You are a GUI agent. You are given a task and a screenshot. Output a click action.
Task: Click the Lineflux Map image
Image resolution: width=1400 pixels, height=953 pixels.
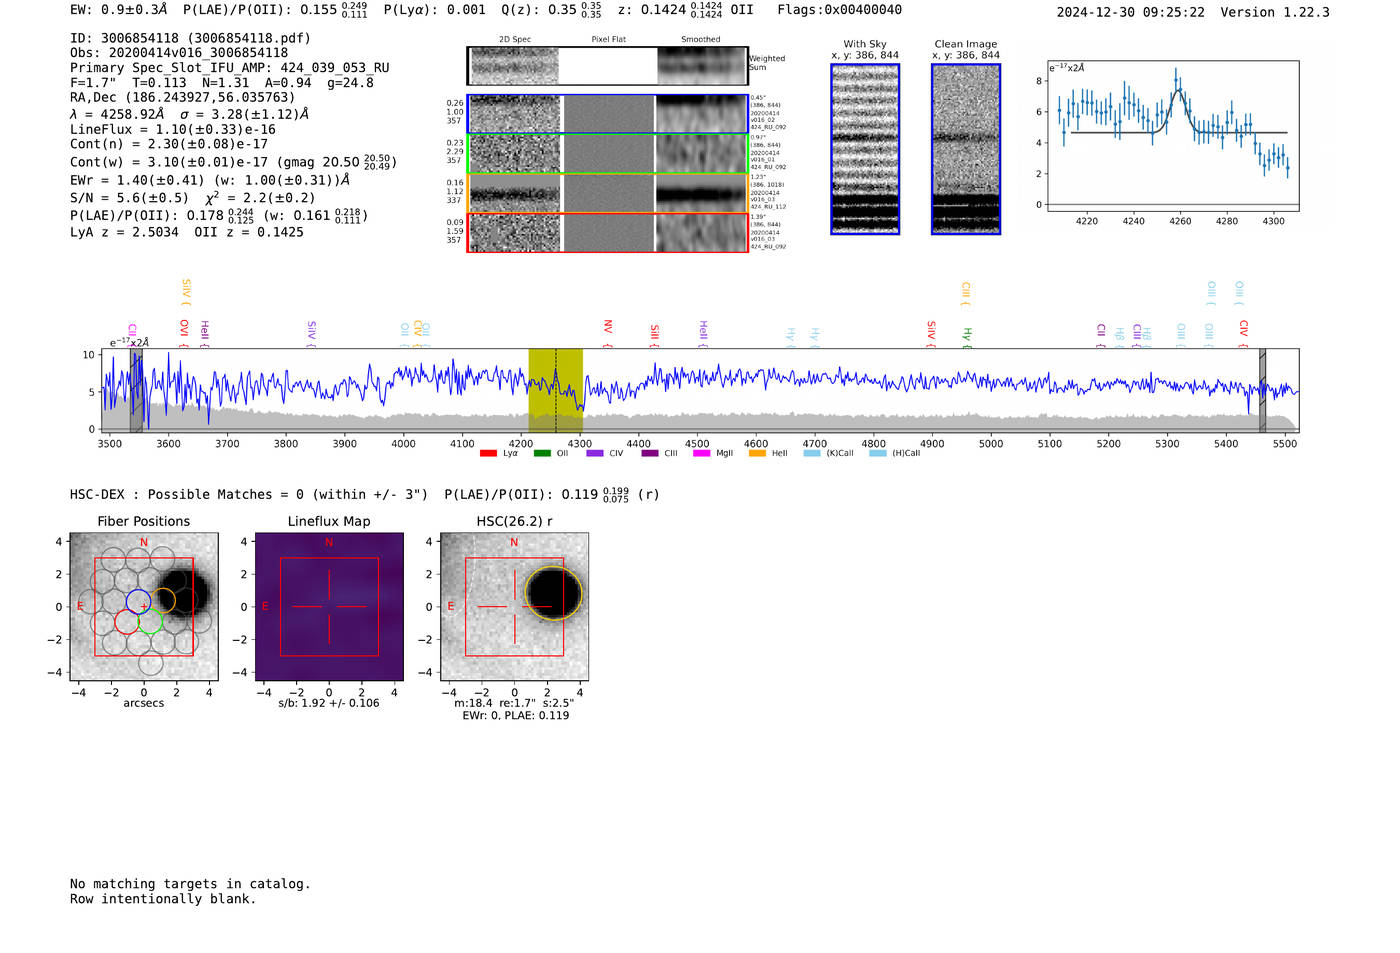pos(329,607)
